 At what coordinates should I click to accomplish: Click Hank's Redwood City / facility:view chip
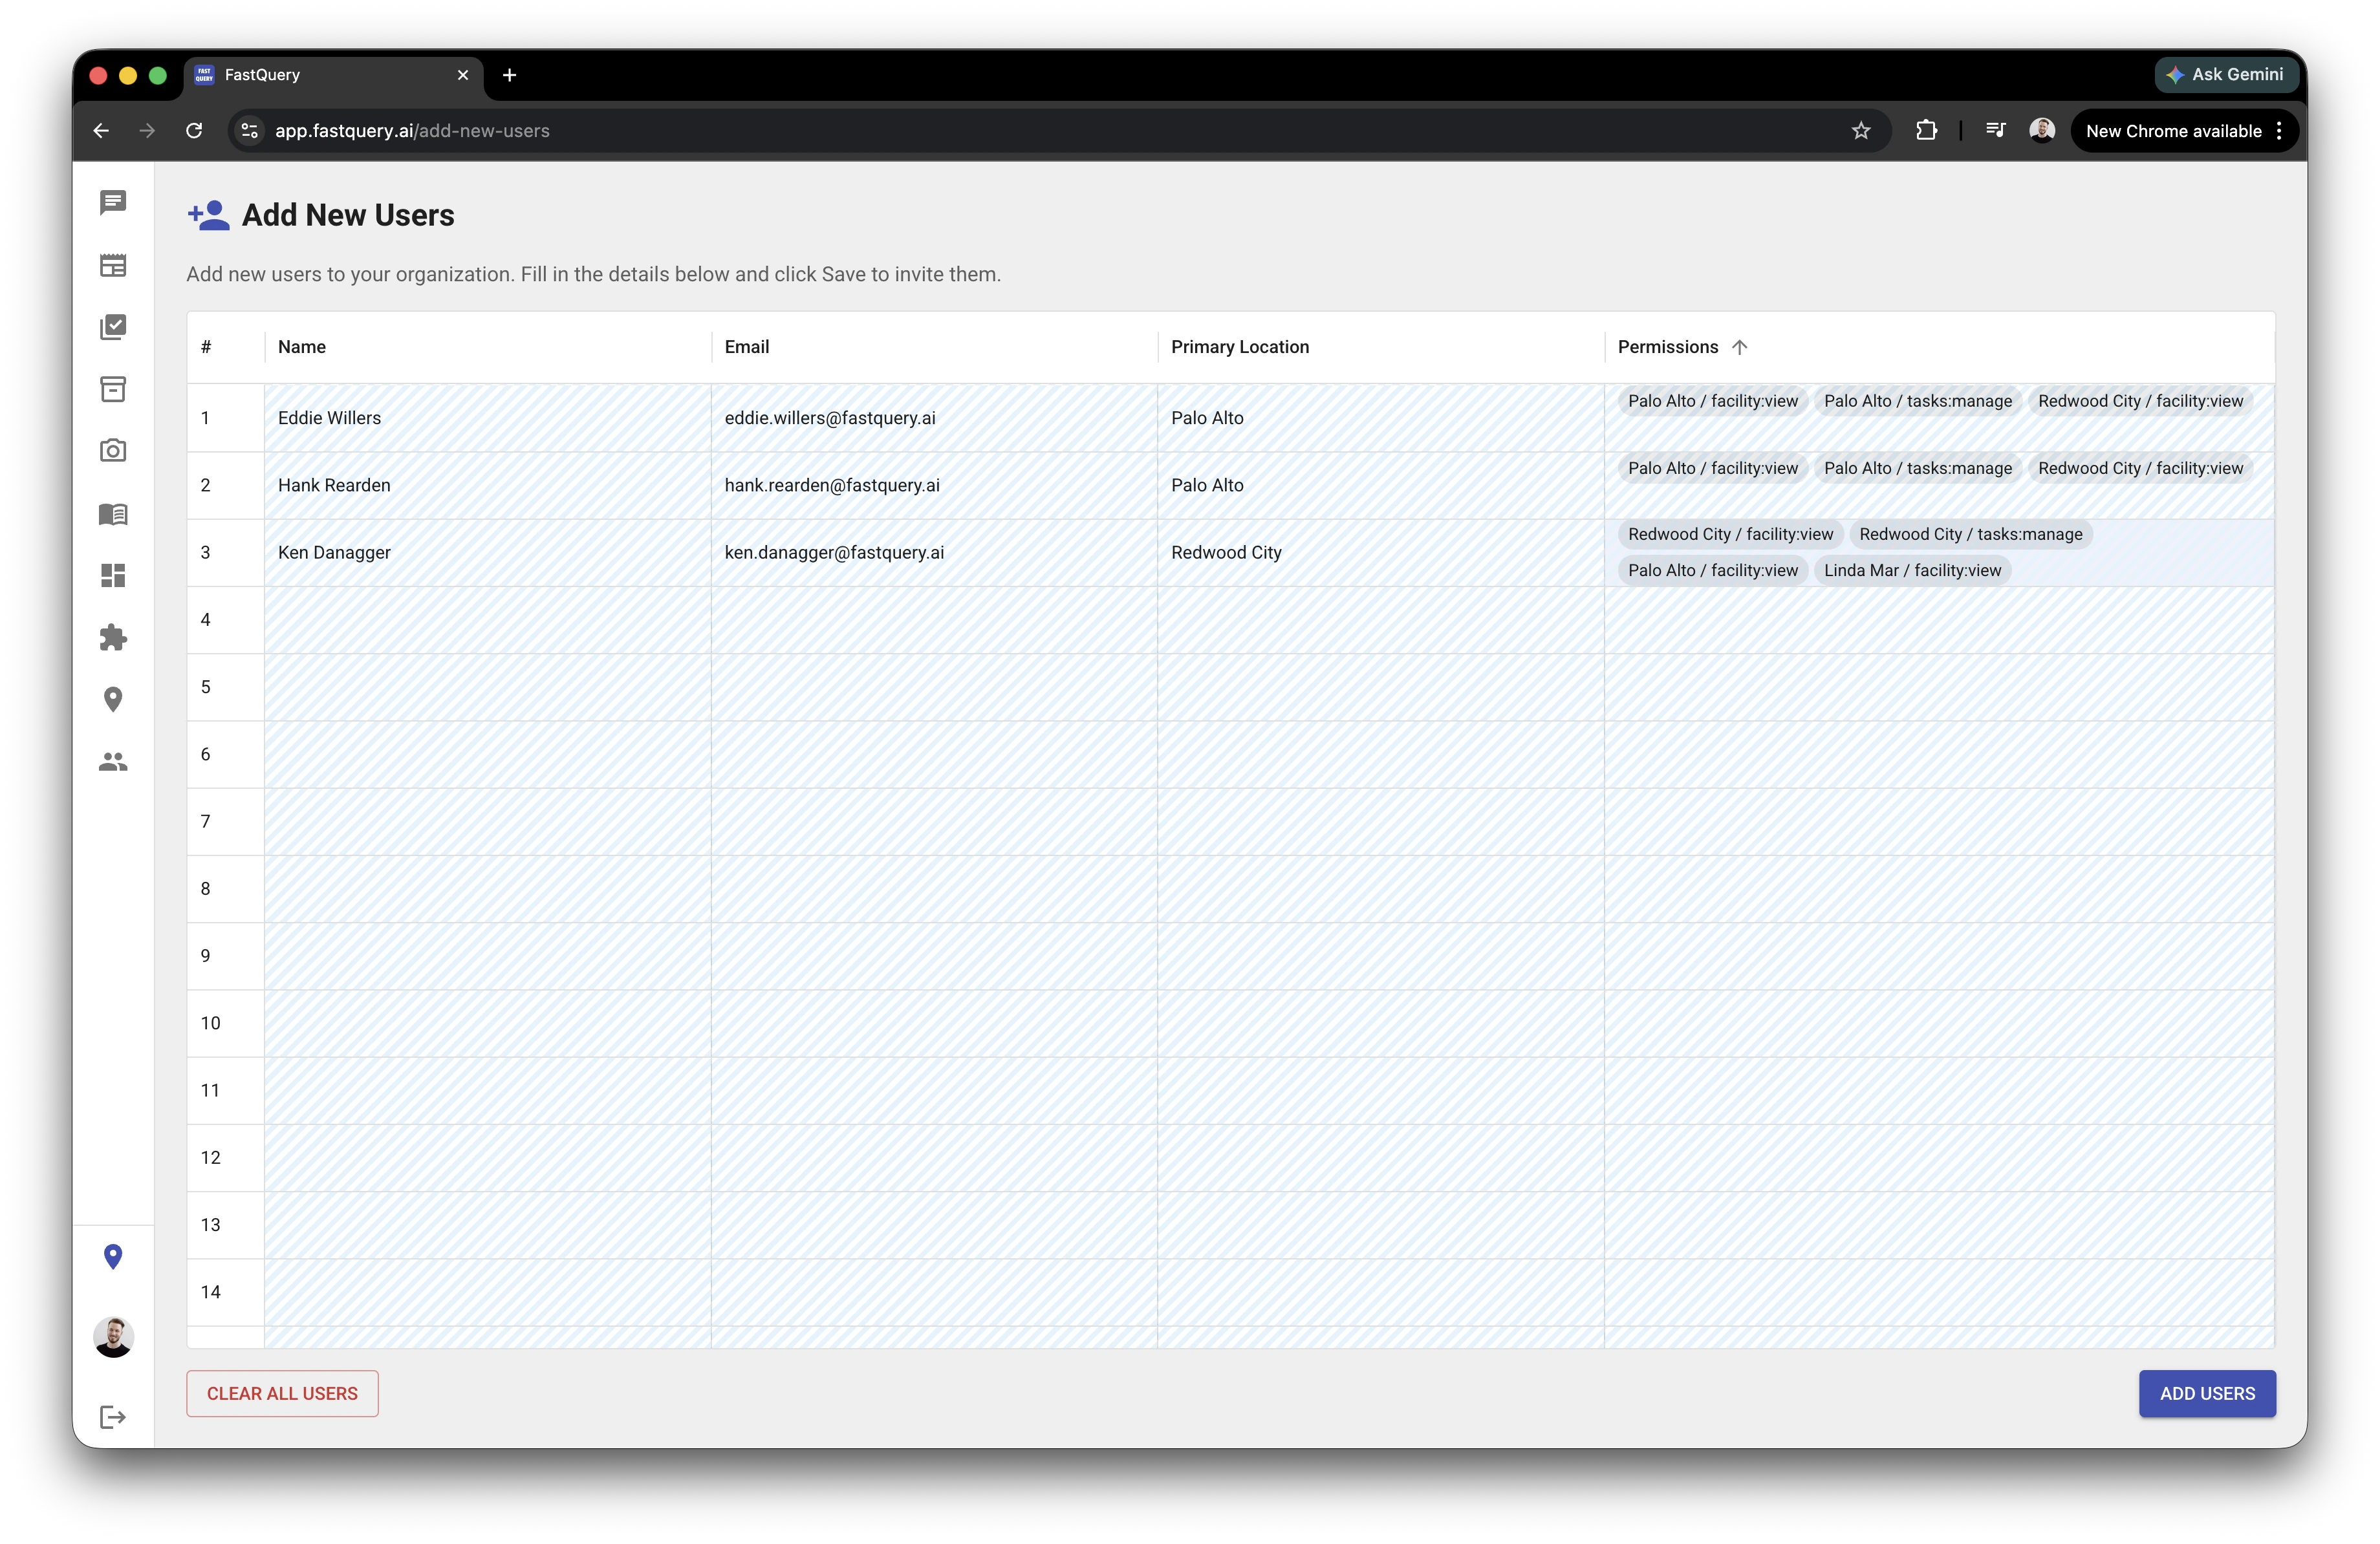2140,468
